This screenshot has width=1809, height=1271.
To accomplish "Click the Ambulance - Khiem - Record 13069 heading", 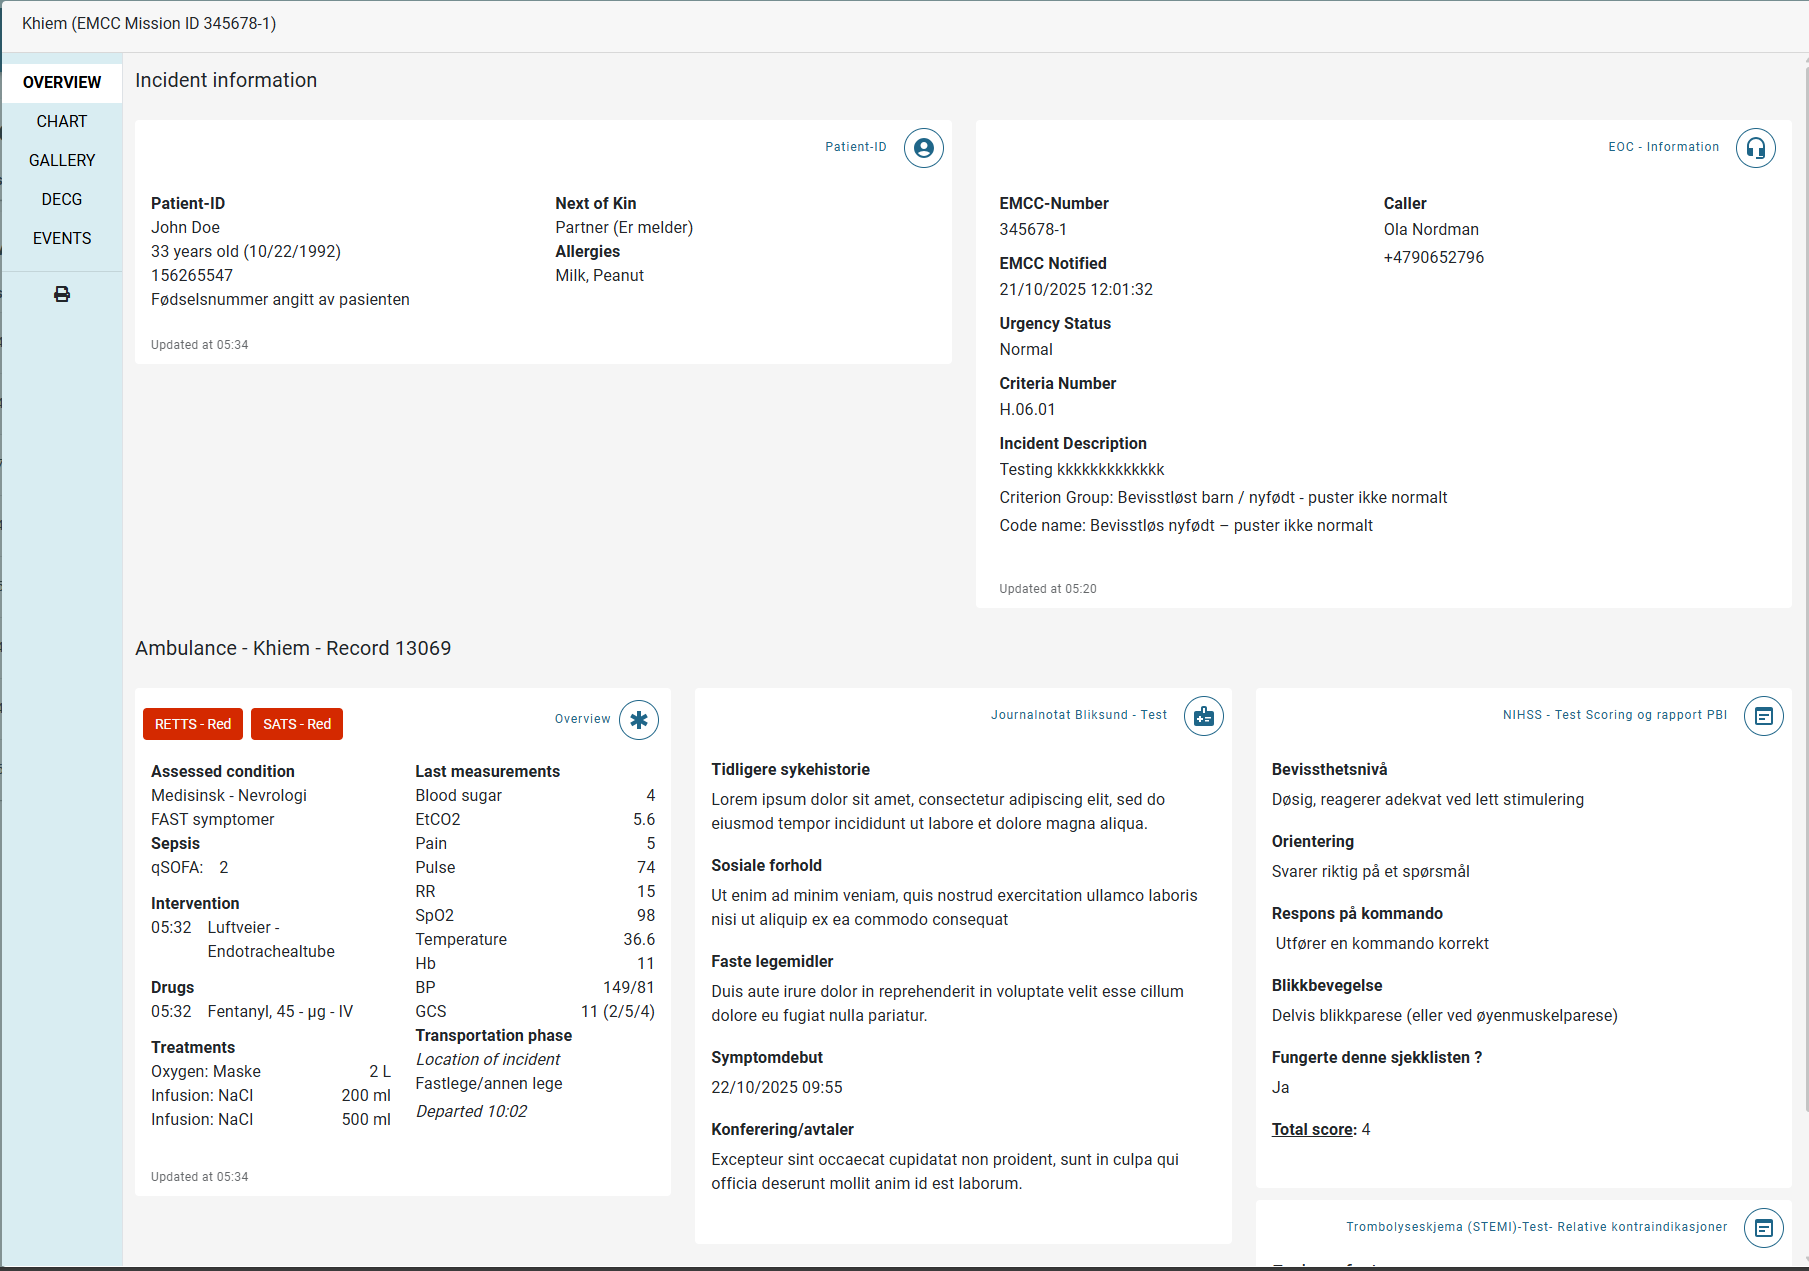I will [293, 648].
